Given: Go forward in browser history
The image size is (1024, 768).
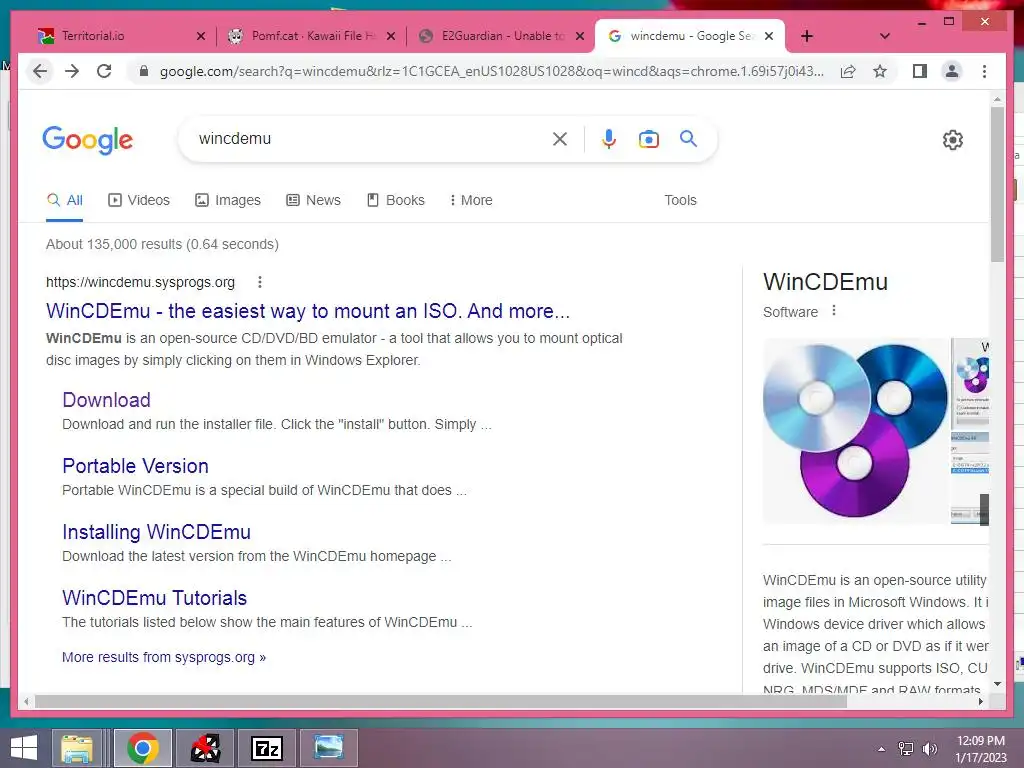Looking at the screenshot, I should [x=72, y=71].
